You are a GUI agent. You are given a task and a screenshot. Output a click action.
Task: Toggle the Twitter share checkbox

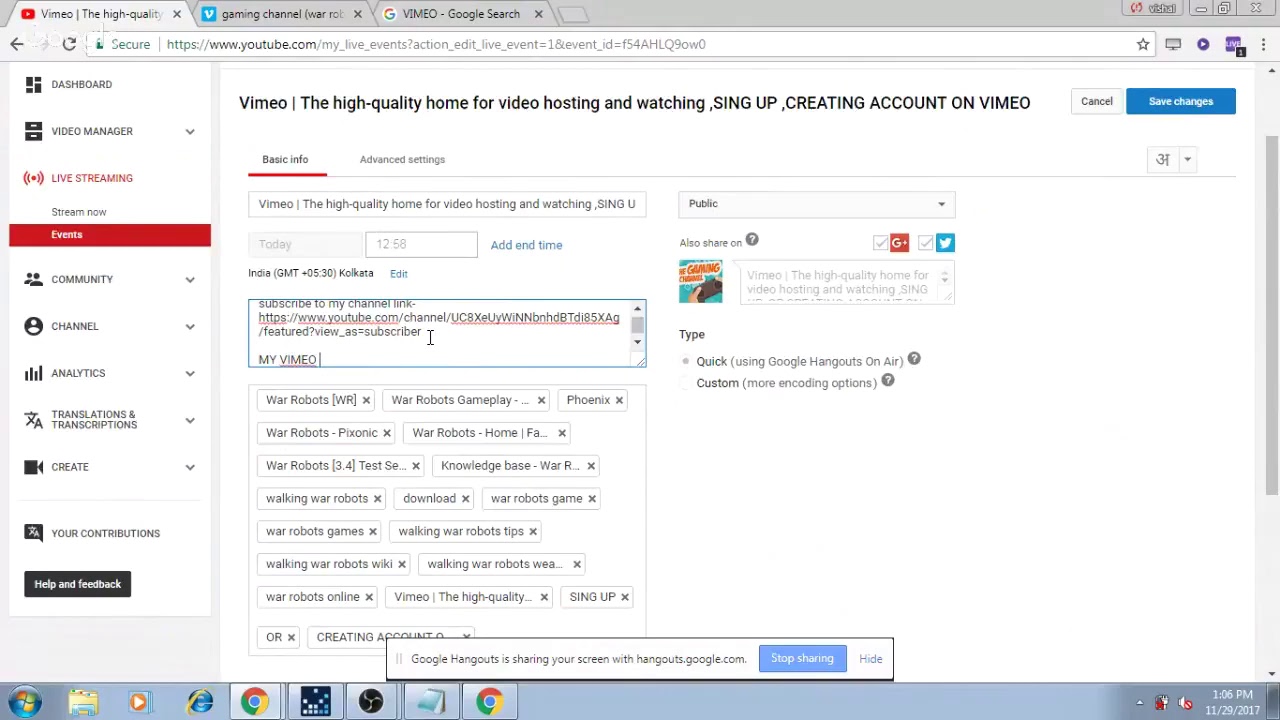[926, 243]
